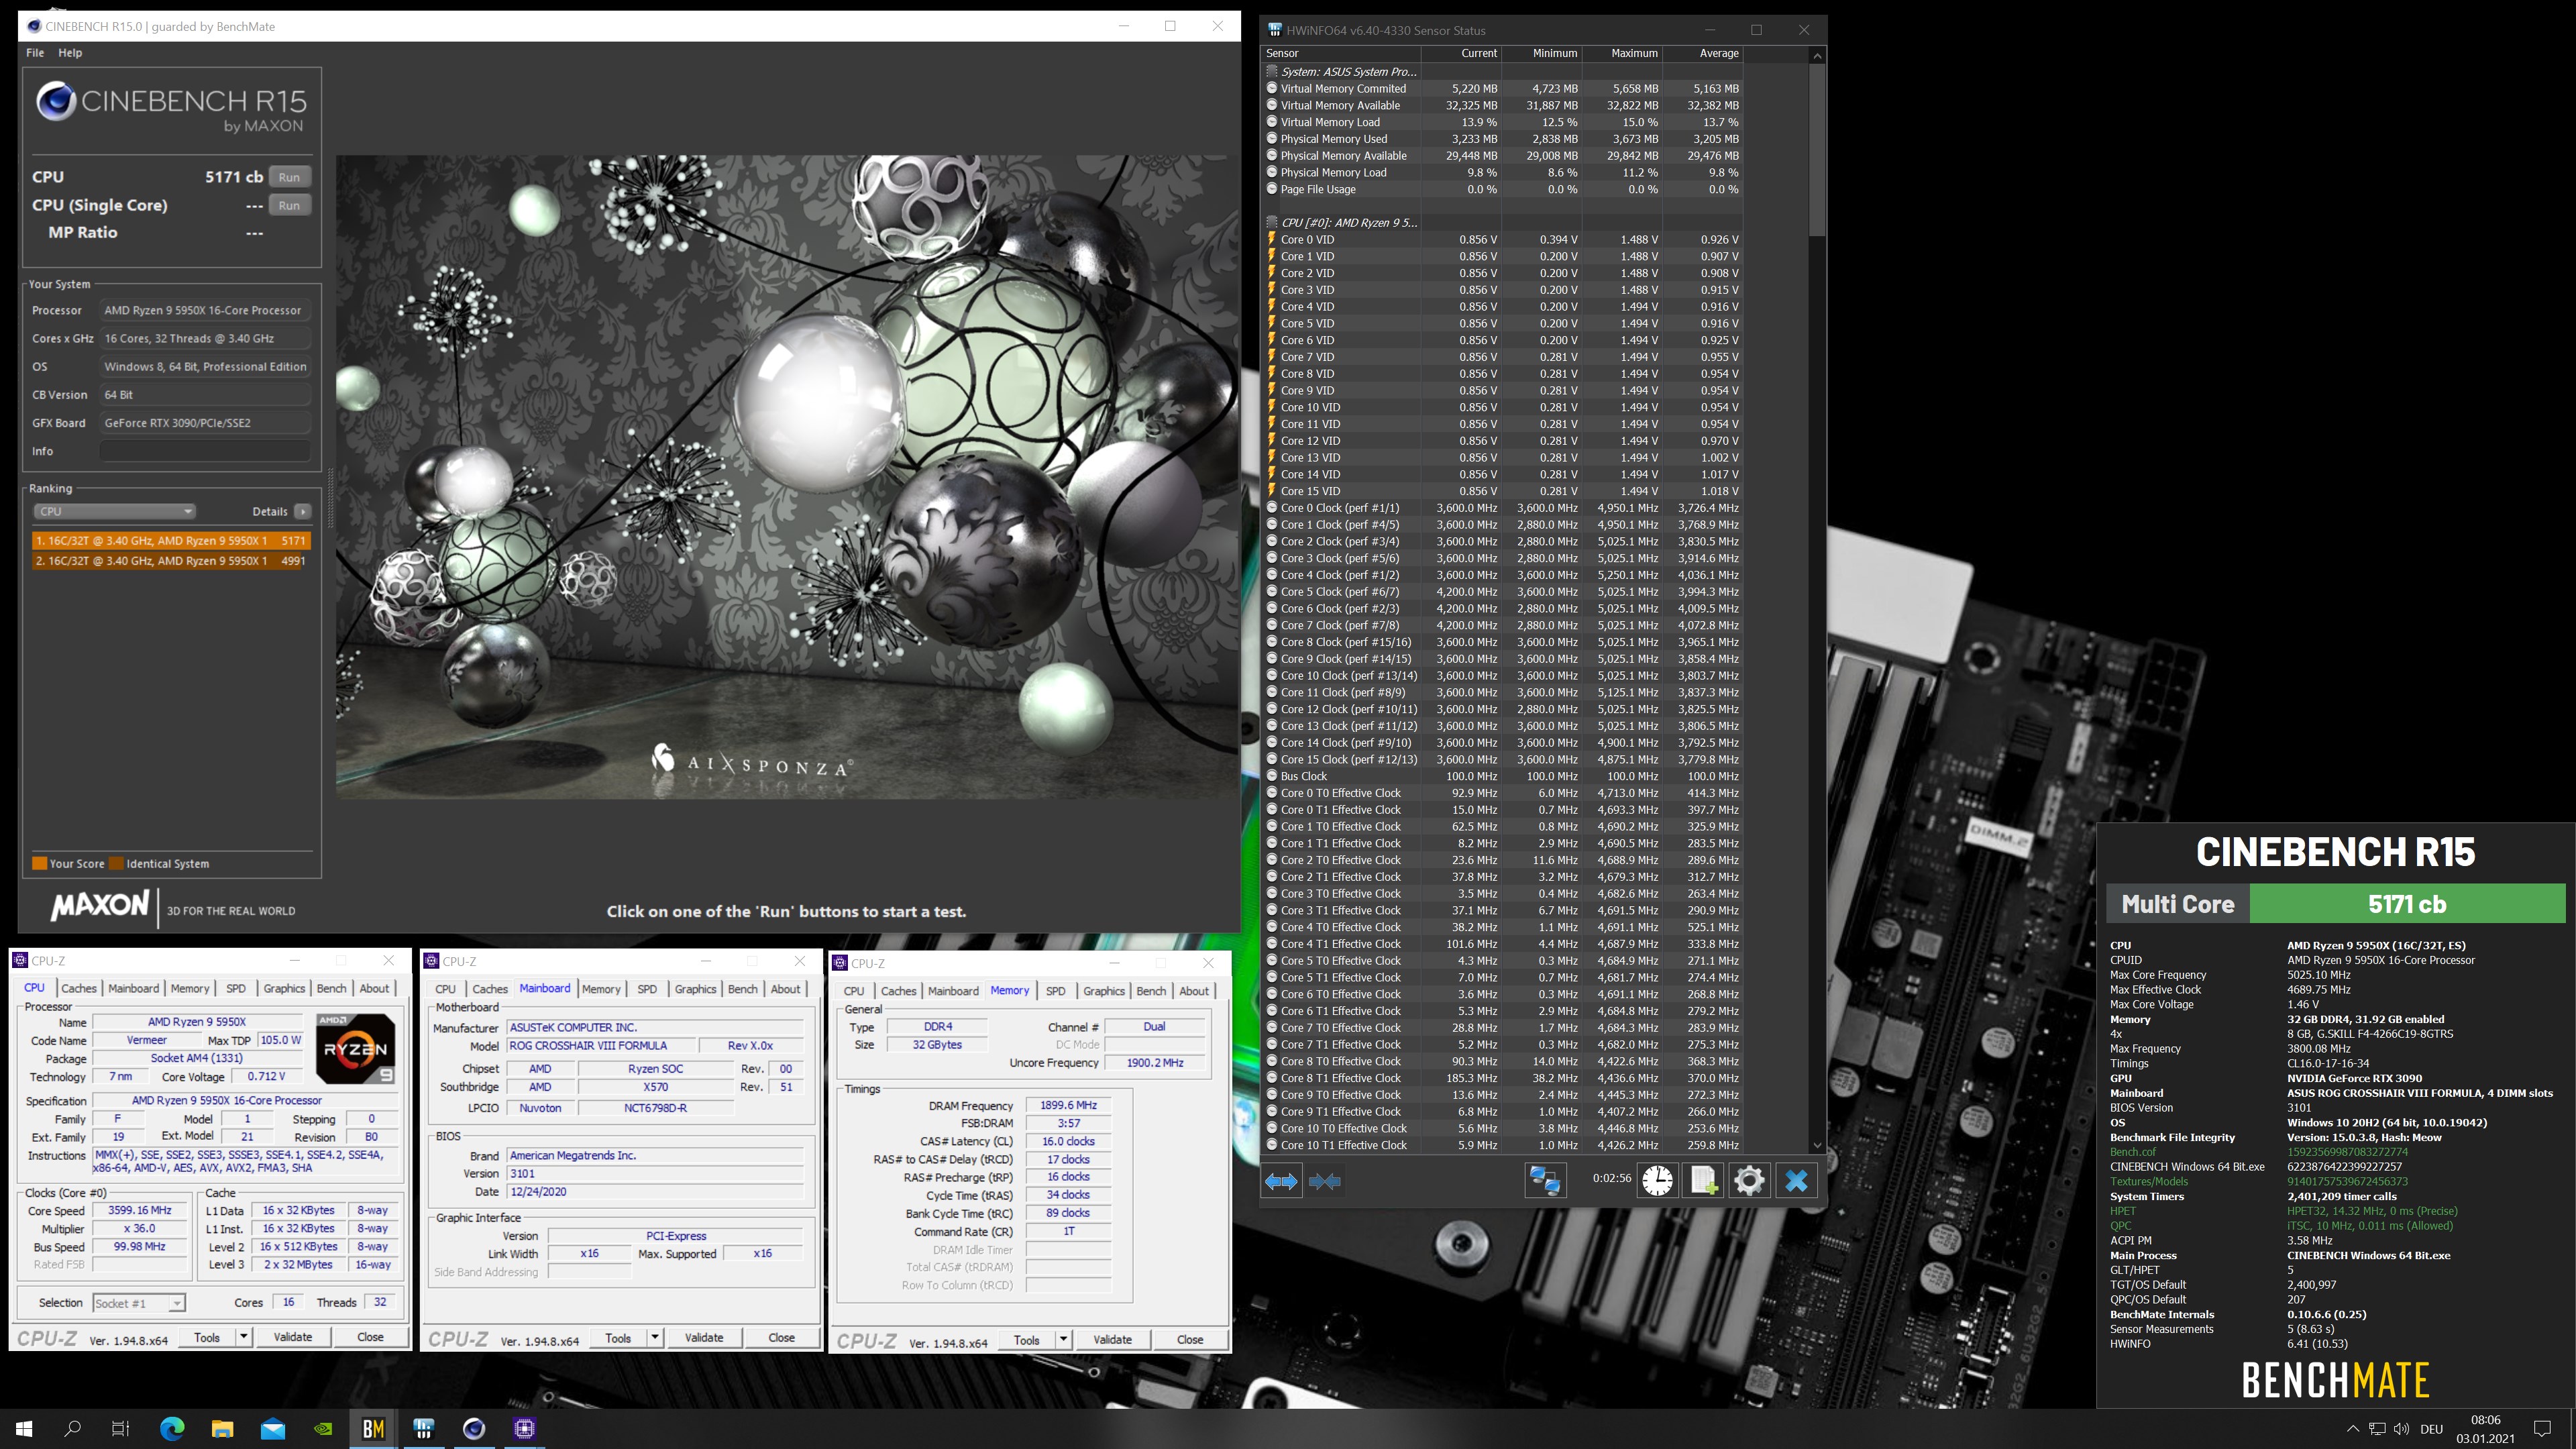
Task: Click Validate in CPU-Z Memory window
Action: pos(1112,1340)
